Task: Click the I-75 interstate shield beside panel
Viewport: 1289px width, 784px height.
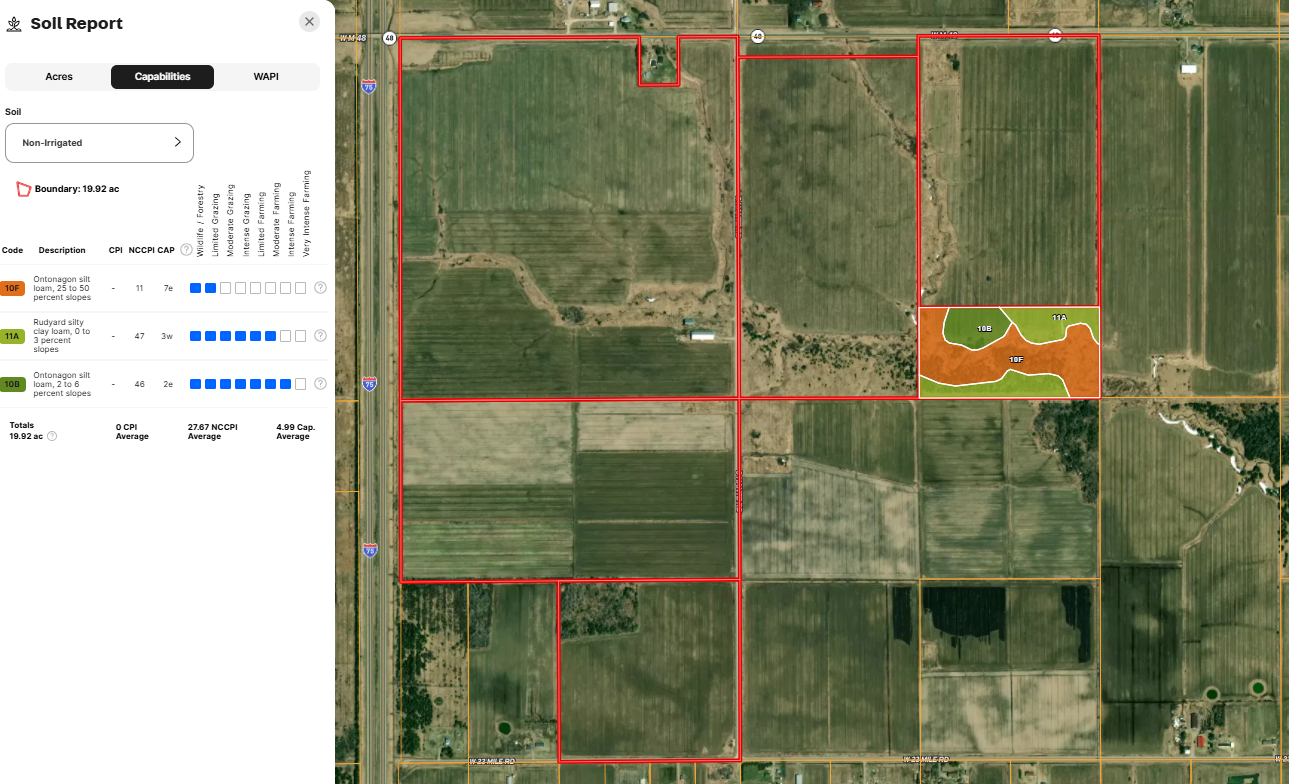Action: pos(370,87)
